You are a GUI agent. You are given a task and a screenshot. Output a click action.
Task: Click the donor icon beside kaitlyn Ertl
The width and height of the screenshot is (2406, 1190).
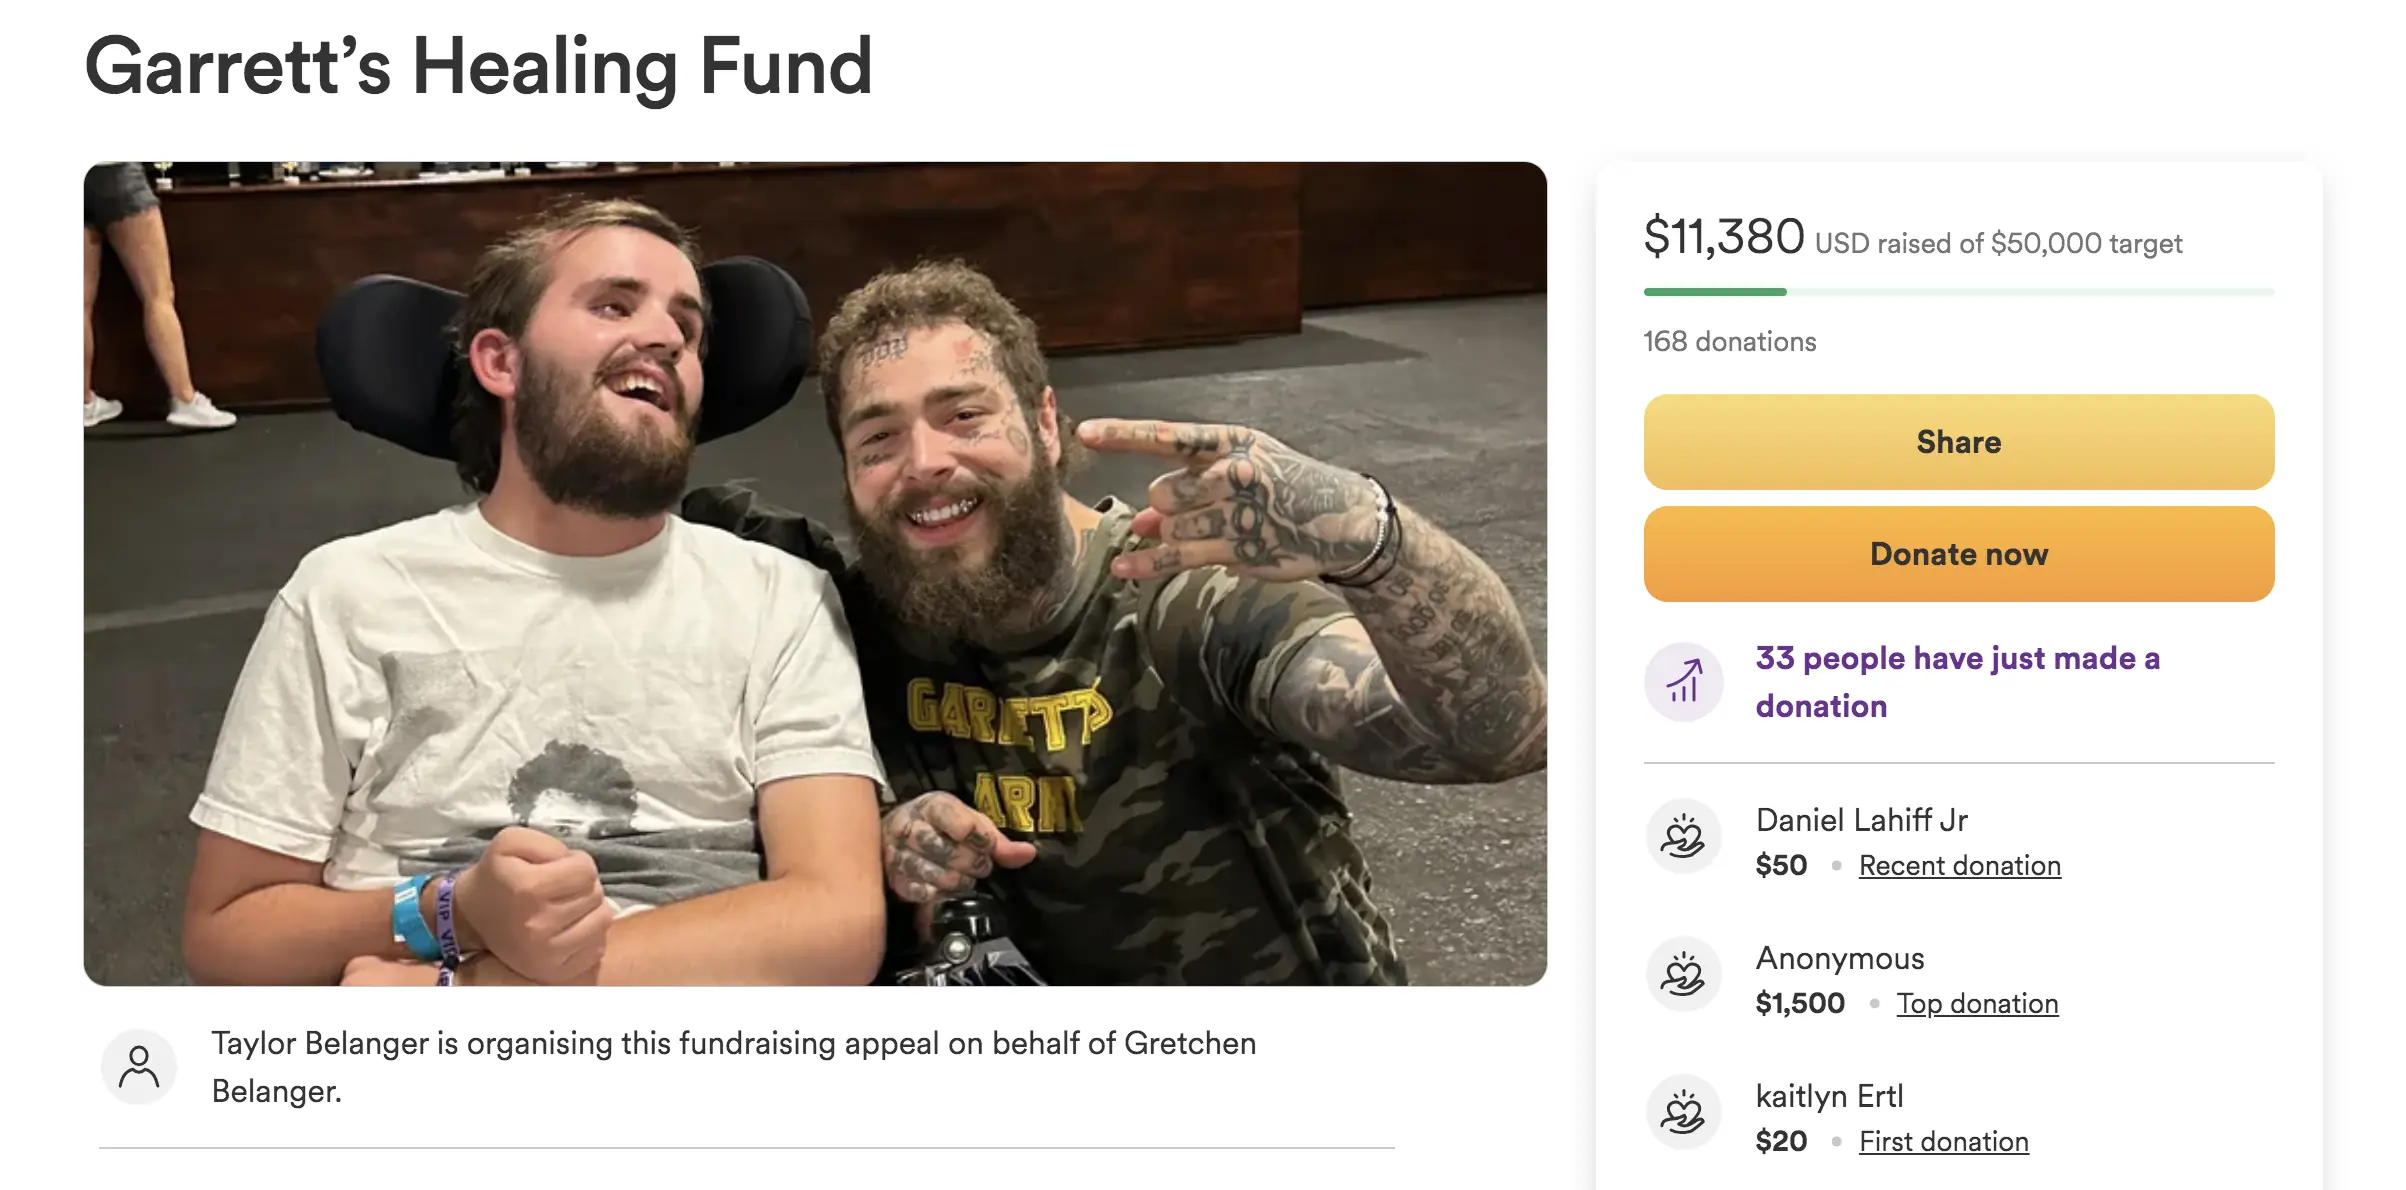click(1683, 1112)
